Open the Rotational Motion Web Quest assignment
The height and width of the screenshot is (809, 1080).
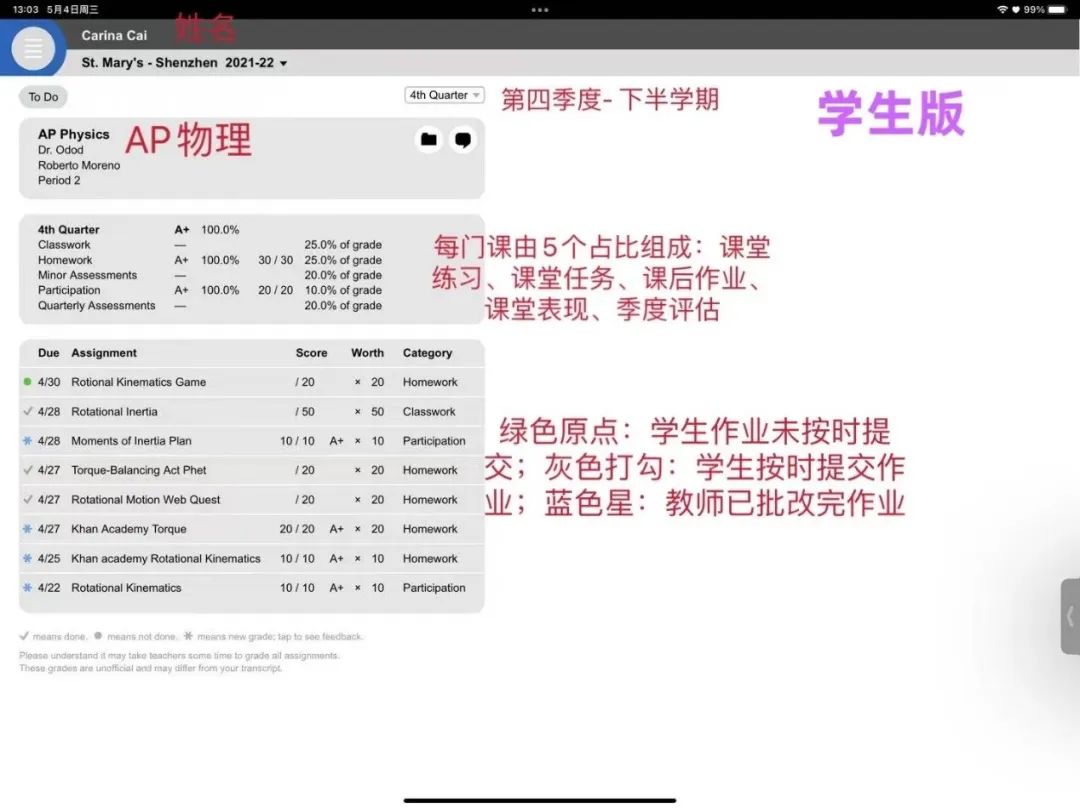tap(251, 500)
